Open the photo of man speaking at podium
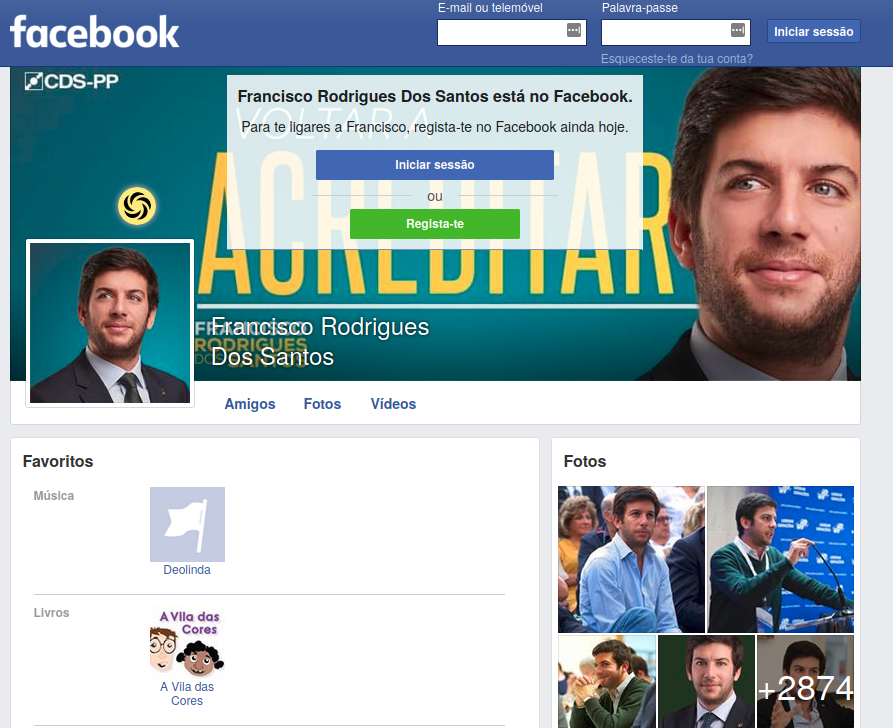The width and height of the screenshot is (893, 728). pos(780,559)
